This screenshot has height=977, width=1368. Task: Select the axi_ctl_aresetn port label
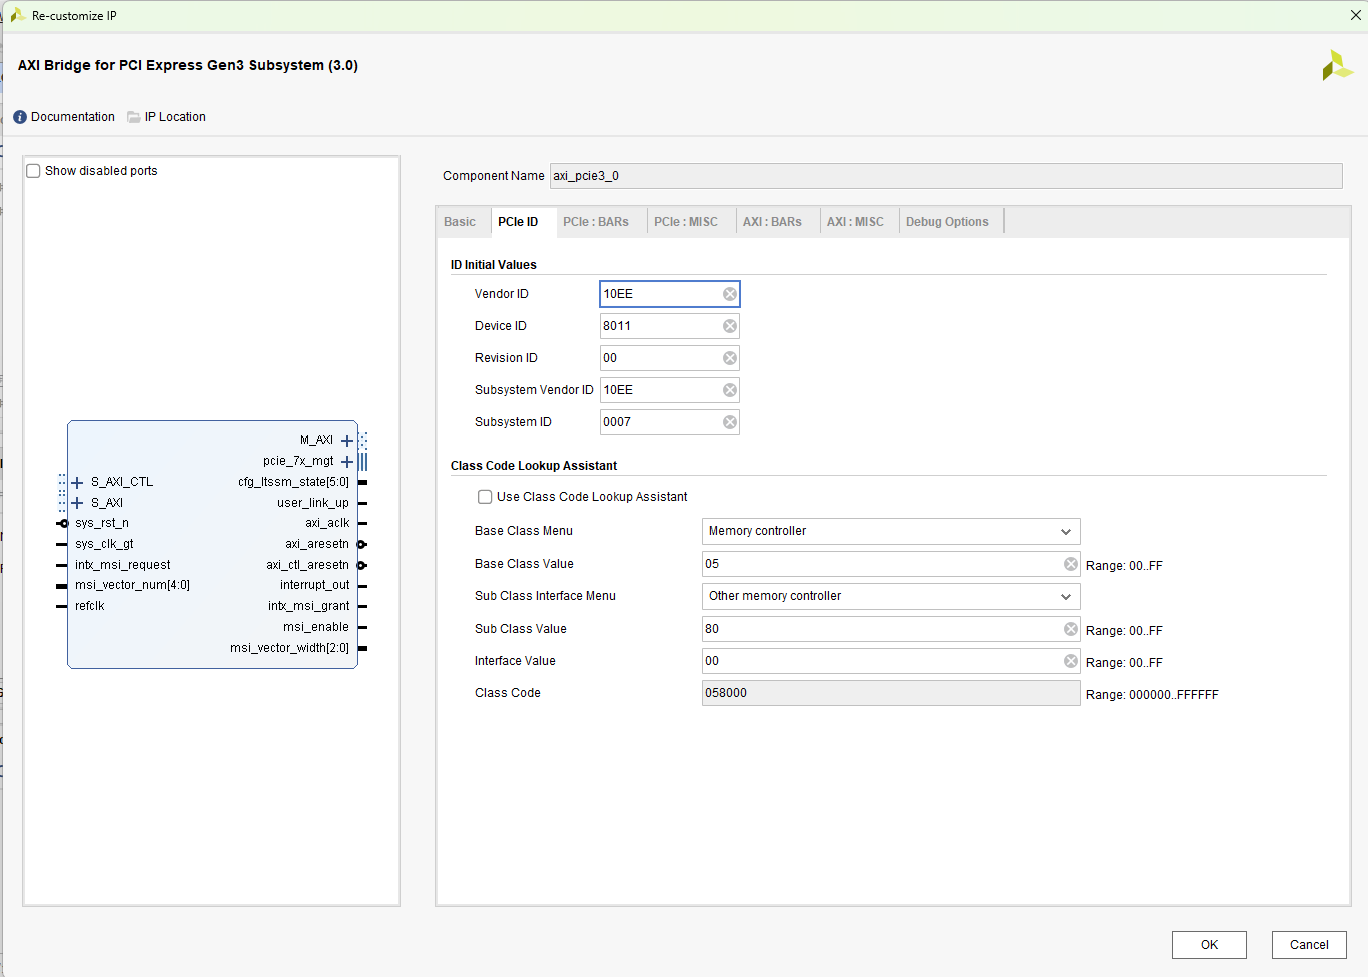click(x=308, y=565)
